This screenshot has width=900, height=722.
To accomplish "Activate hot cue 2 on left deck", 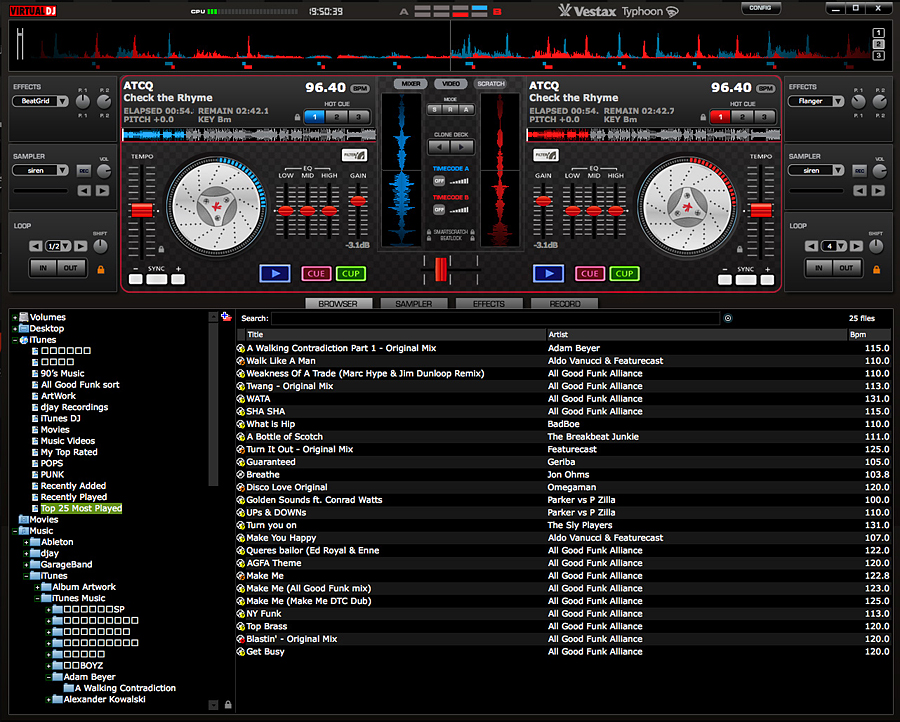I will coord(337,117).
